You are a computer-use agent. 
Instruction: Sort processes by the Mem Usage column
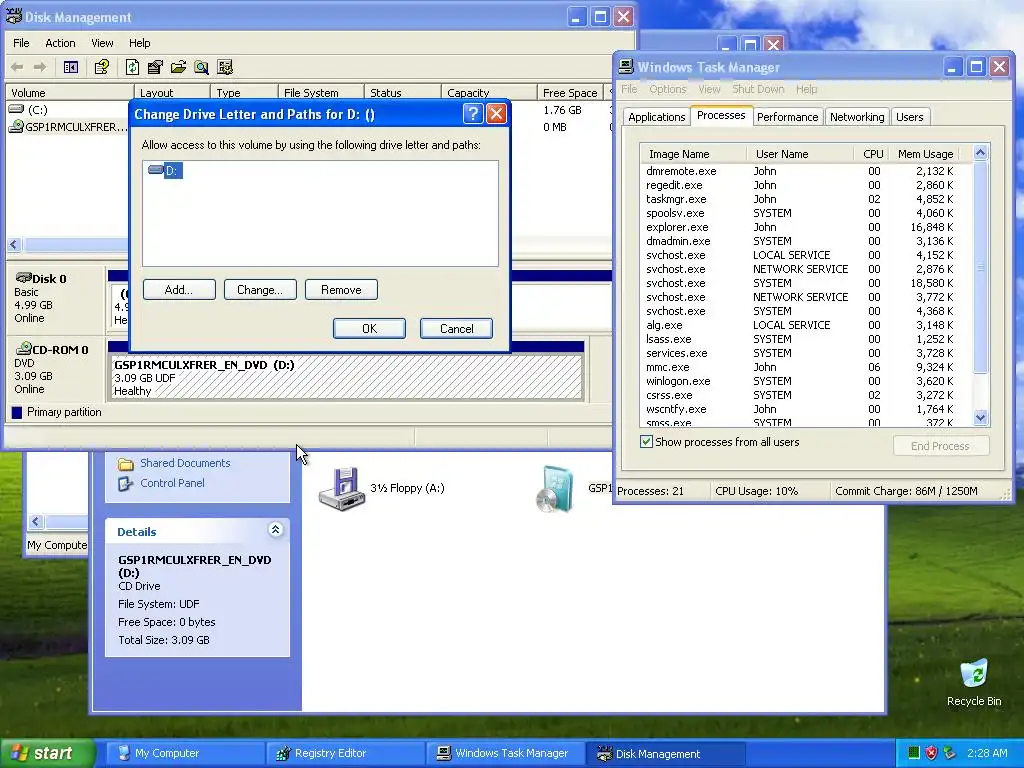click(925, 154)
